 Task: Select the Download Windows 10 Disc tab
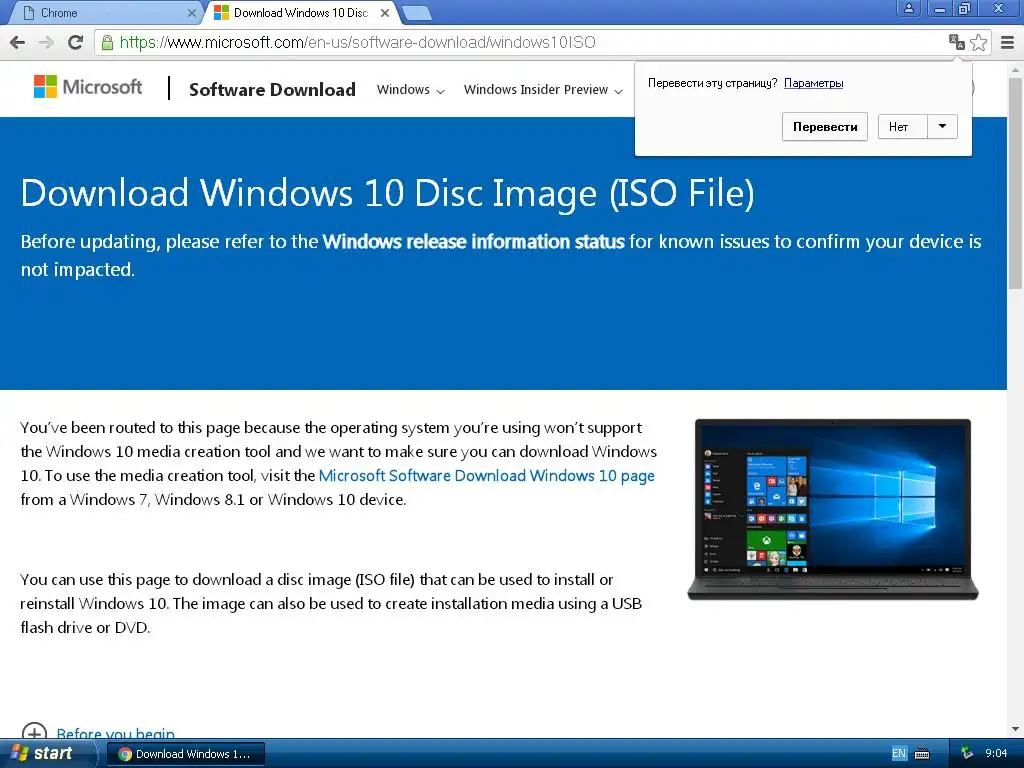(300, 12)
